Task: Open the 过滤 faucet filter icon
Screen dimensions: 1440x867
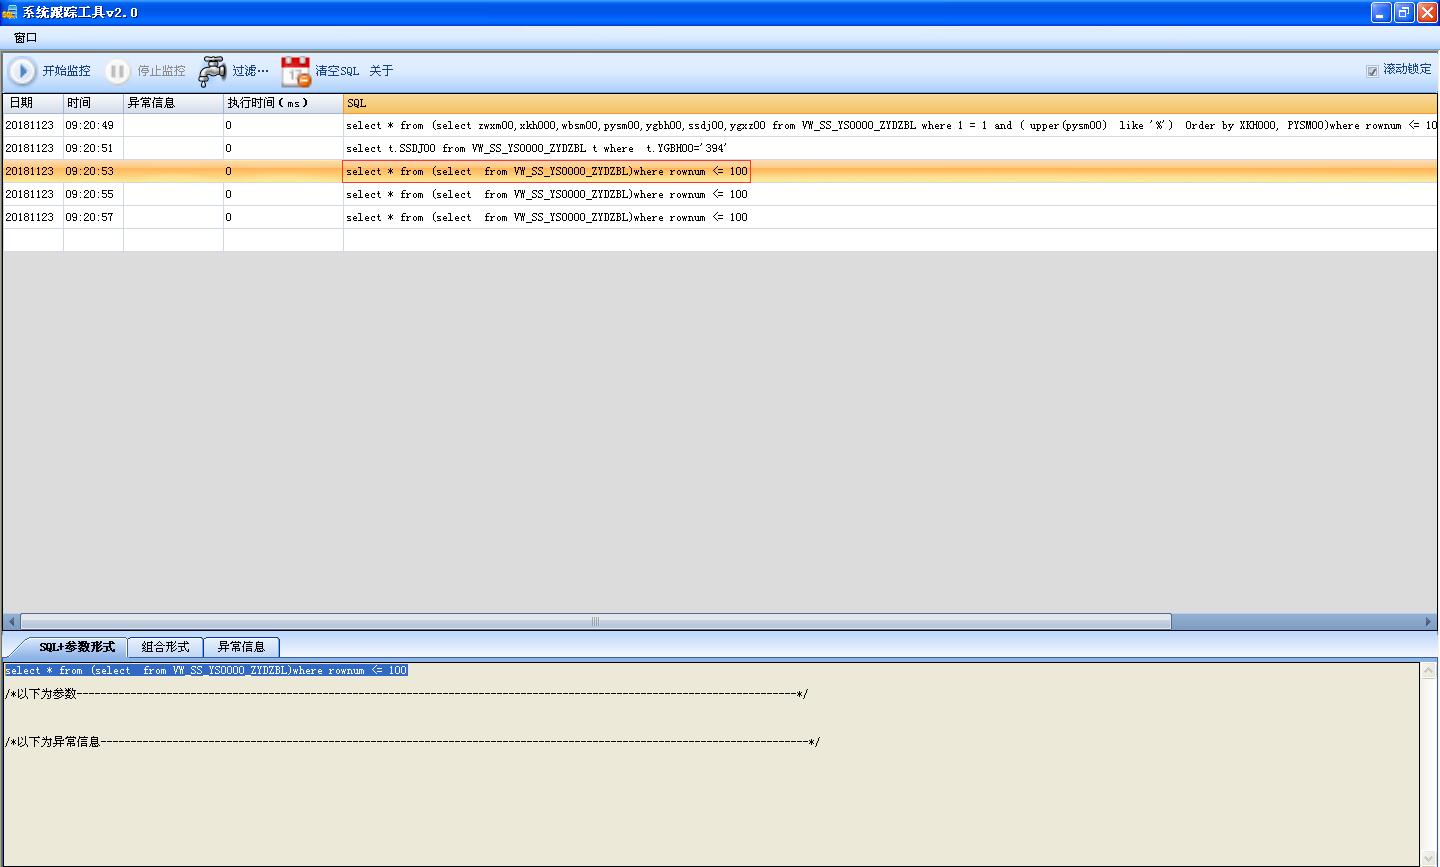Action: click(212, 71)
